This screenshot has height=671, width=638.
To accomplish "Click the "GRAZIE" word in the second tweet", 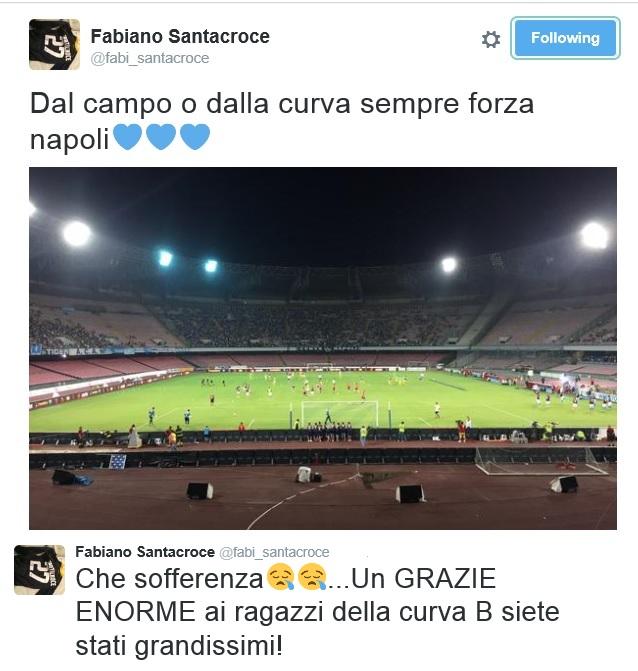I will (x=445, y=579).
